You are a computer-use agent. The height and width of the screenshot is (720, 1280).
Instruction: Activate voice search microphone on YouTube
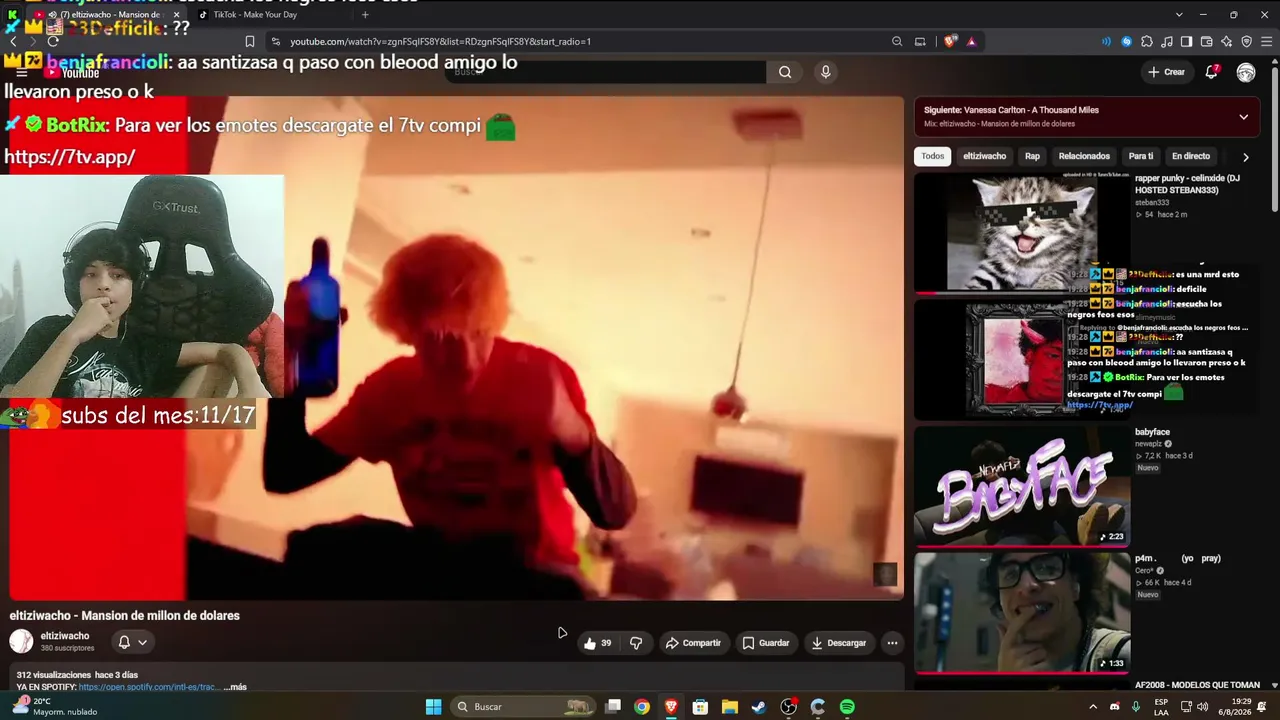click(x=825, y=72)
